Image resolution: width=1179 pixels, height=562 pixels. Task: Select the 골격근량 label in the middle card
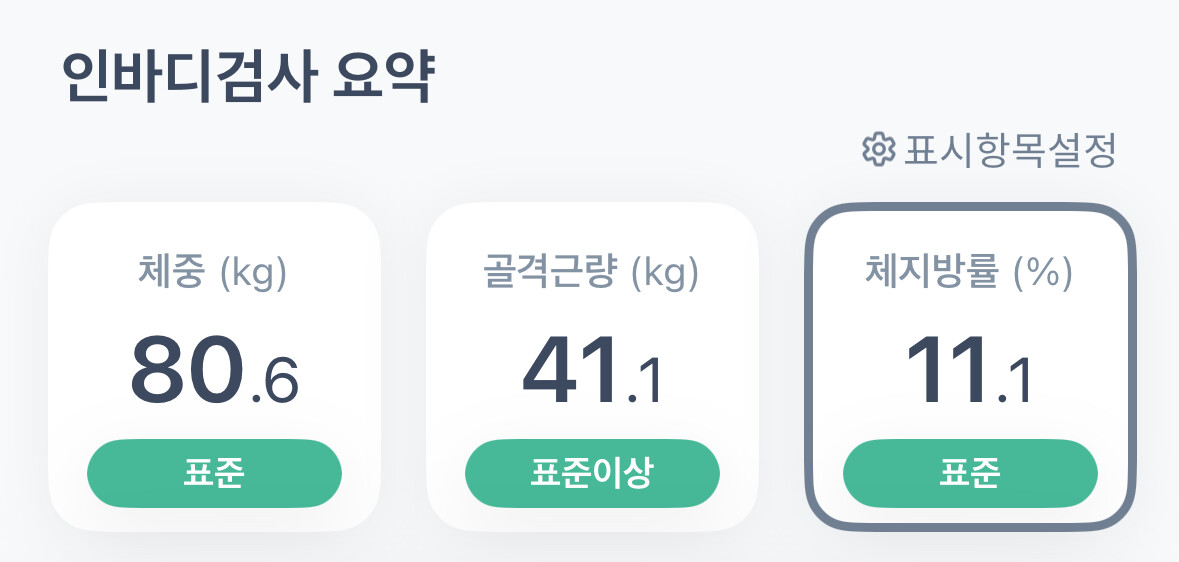point(550,273)
